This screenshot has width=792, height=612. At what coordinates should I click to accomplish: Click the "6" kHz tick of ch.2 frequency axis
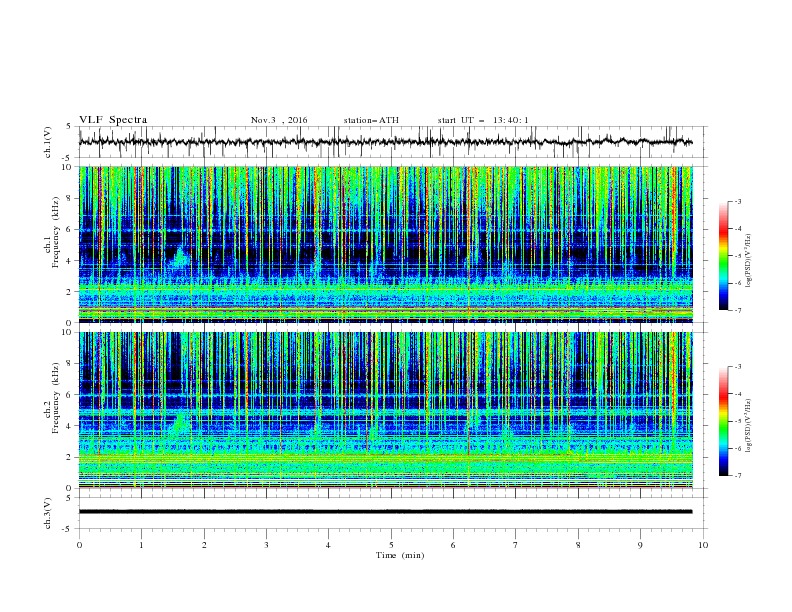69,395
